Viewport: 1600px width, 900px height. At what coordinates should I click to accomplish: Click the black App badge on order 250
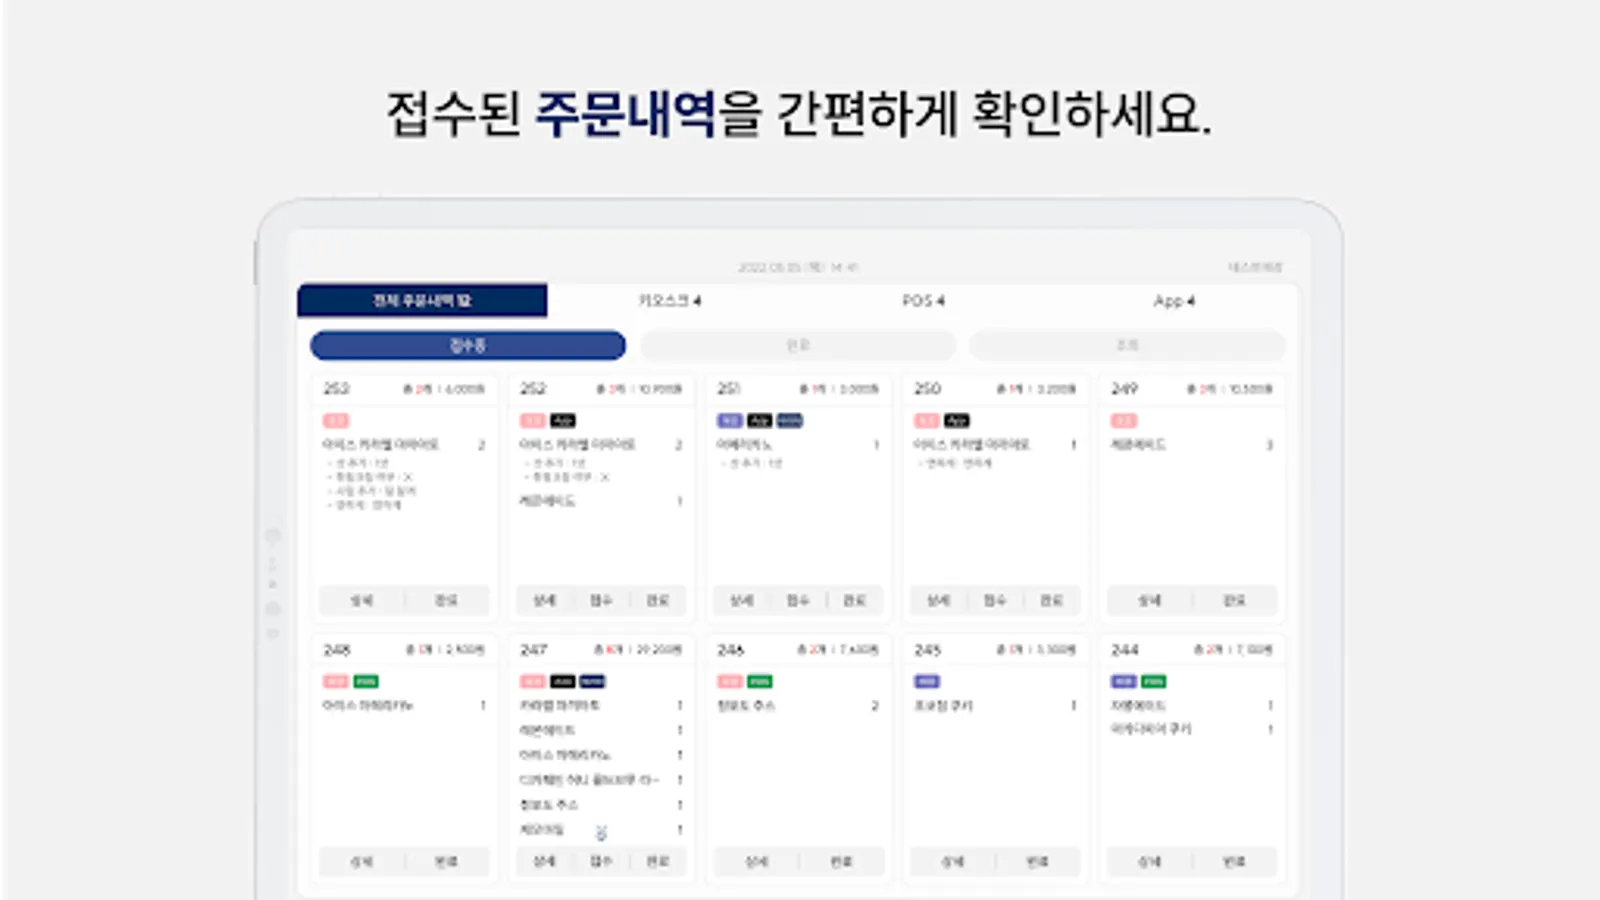click(x=957, y=421)
